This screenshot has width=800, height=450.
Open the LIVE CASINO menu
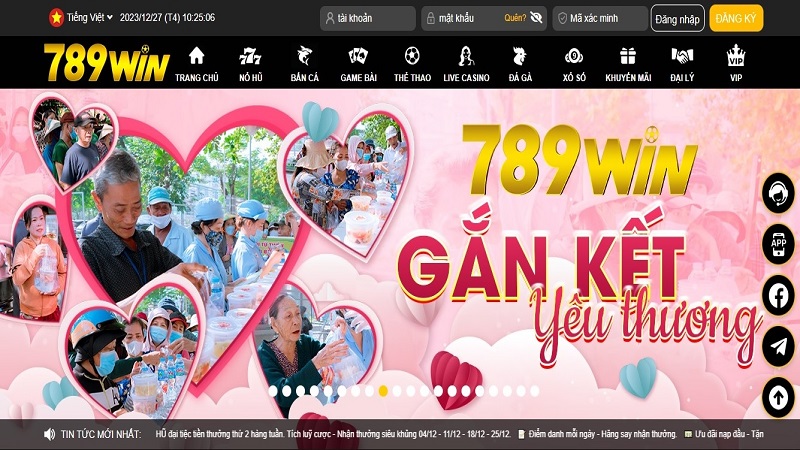click(x=466, y=64)
